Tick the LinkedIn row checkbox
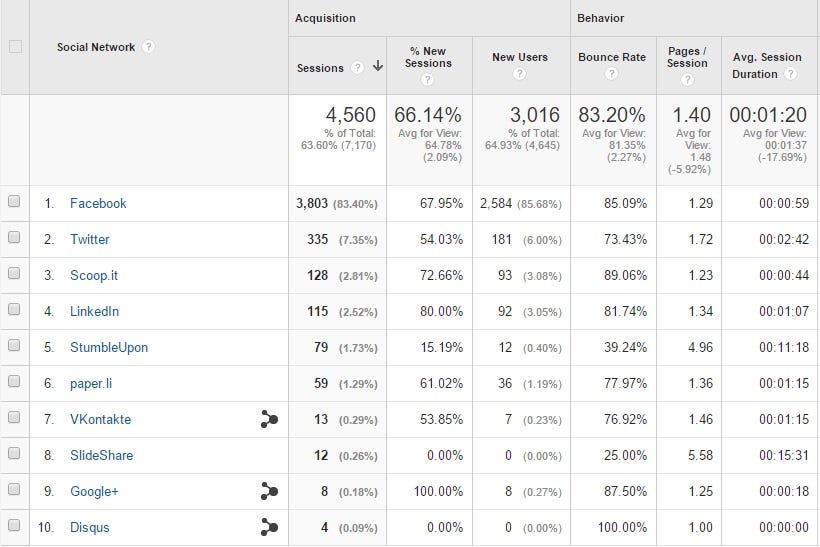This screenshot has height=547, width=820. 14,309
